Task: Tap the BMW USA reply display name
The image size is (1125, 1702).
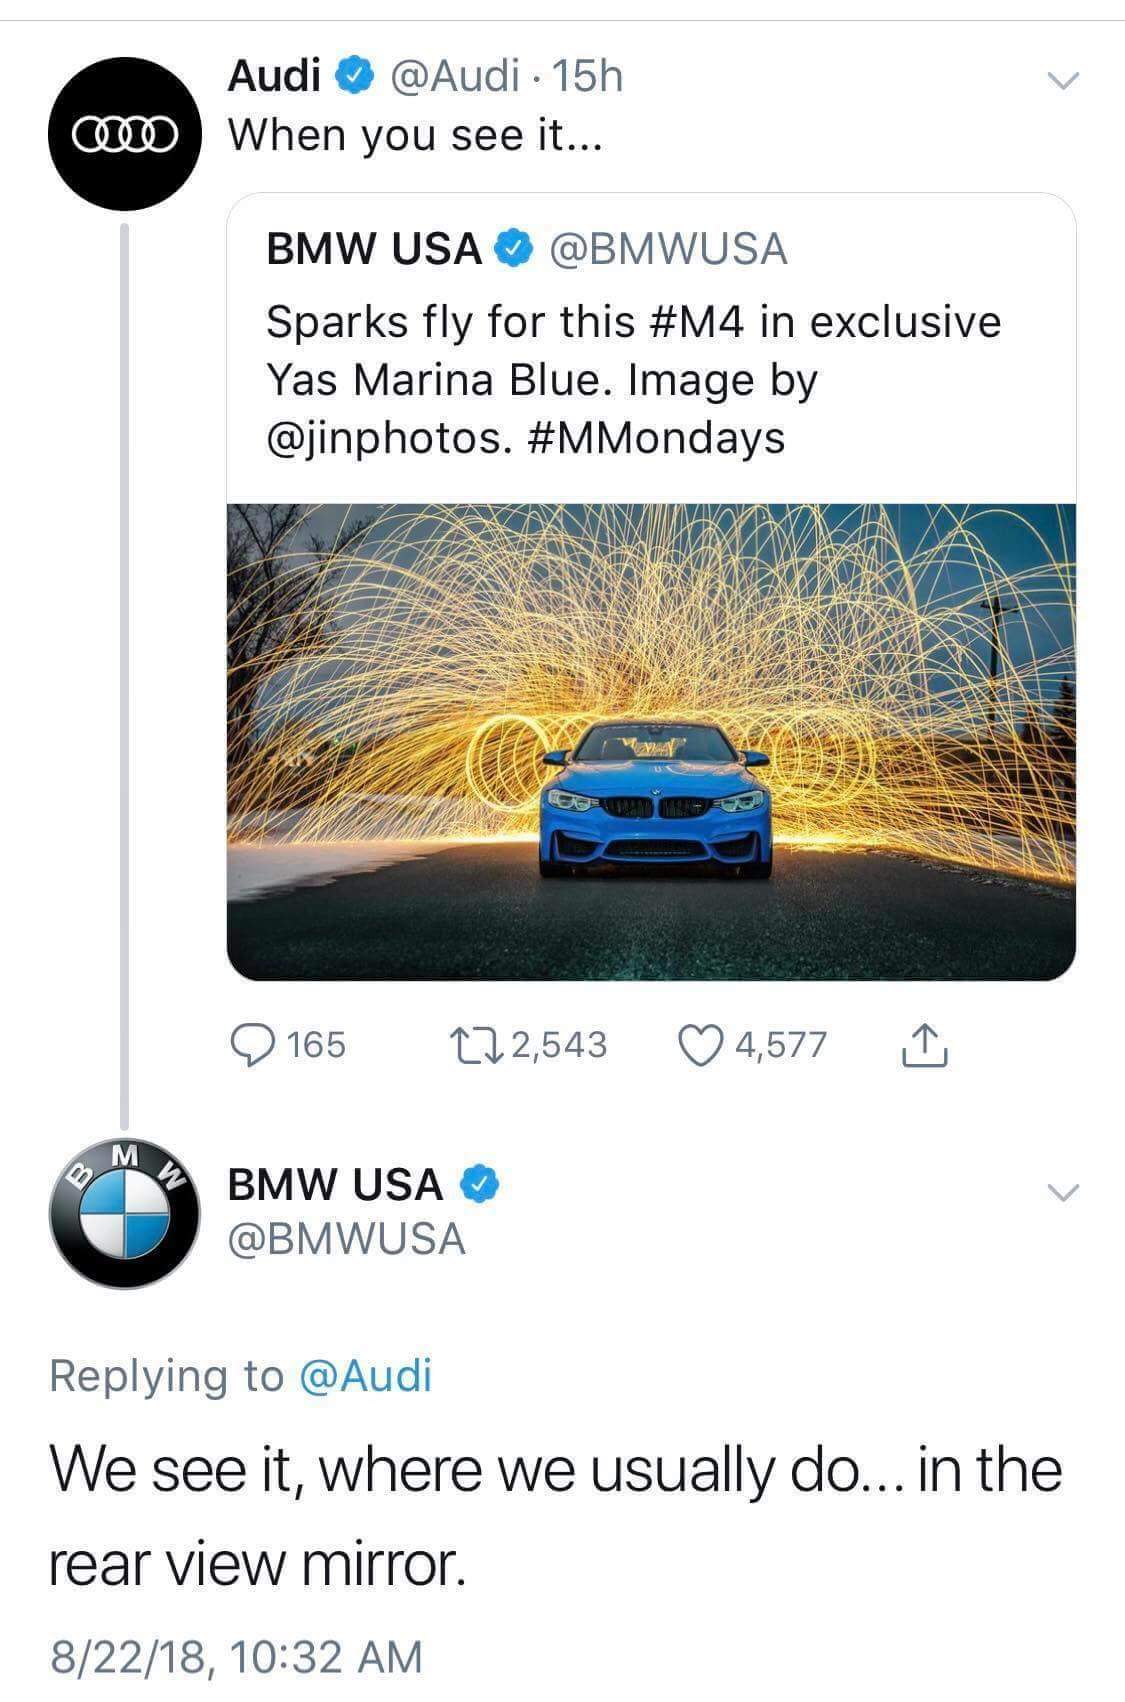Action: (x=336, y=1185)
